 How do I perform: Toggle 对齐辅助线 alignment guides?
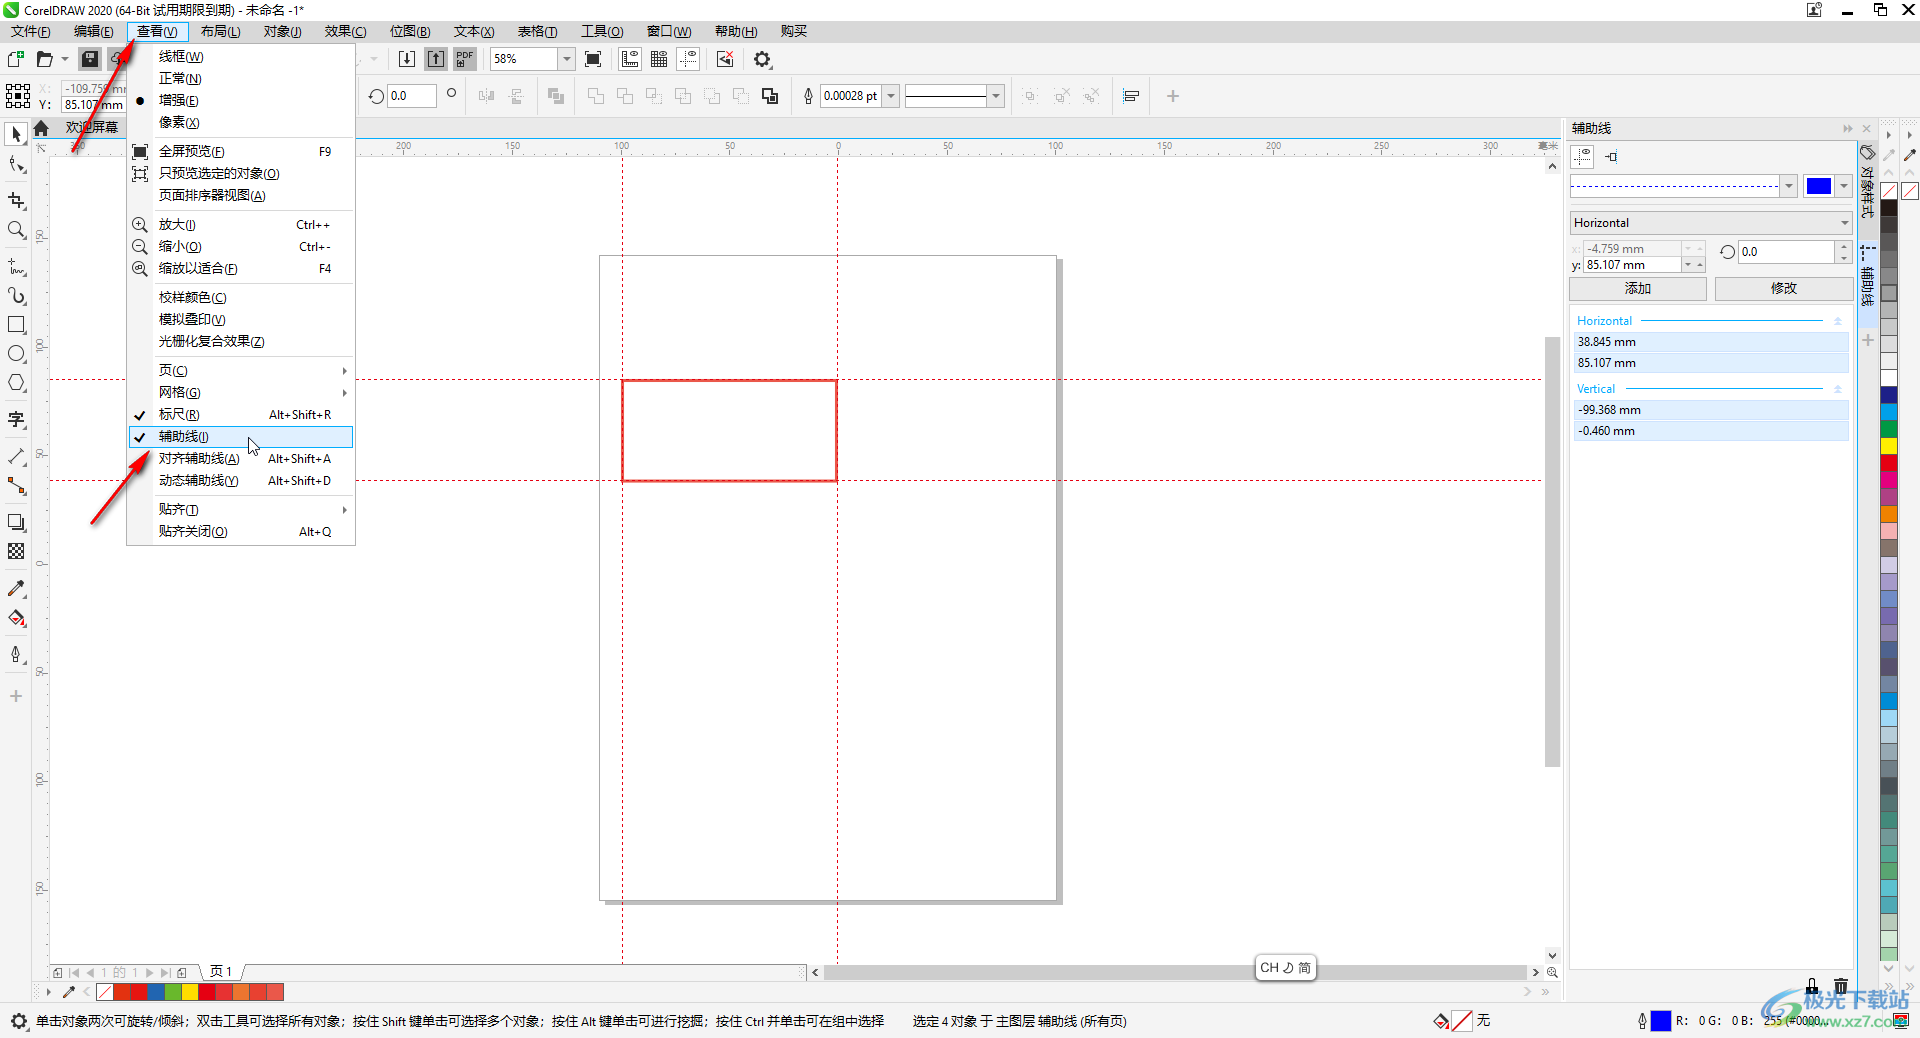coord(241,459)
